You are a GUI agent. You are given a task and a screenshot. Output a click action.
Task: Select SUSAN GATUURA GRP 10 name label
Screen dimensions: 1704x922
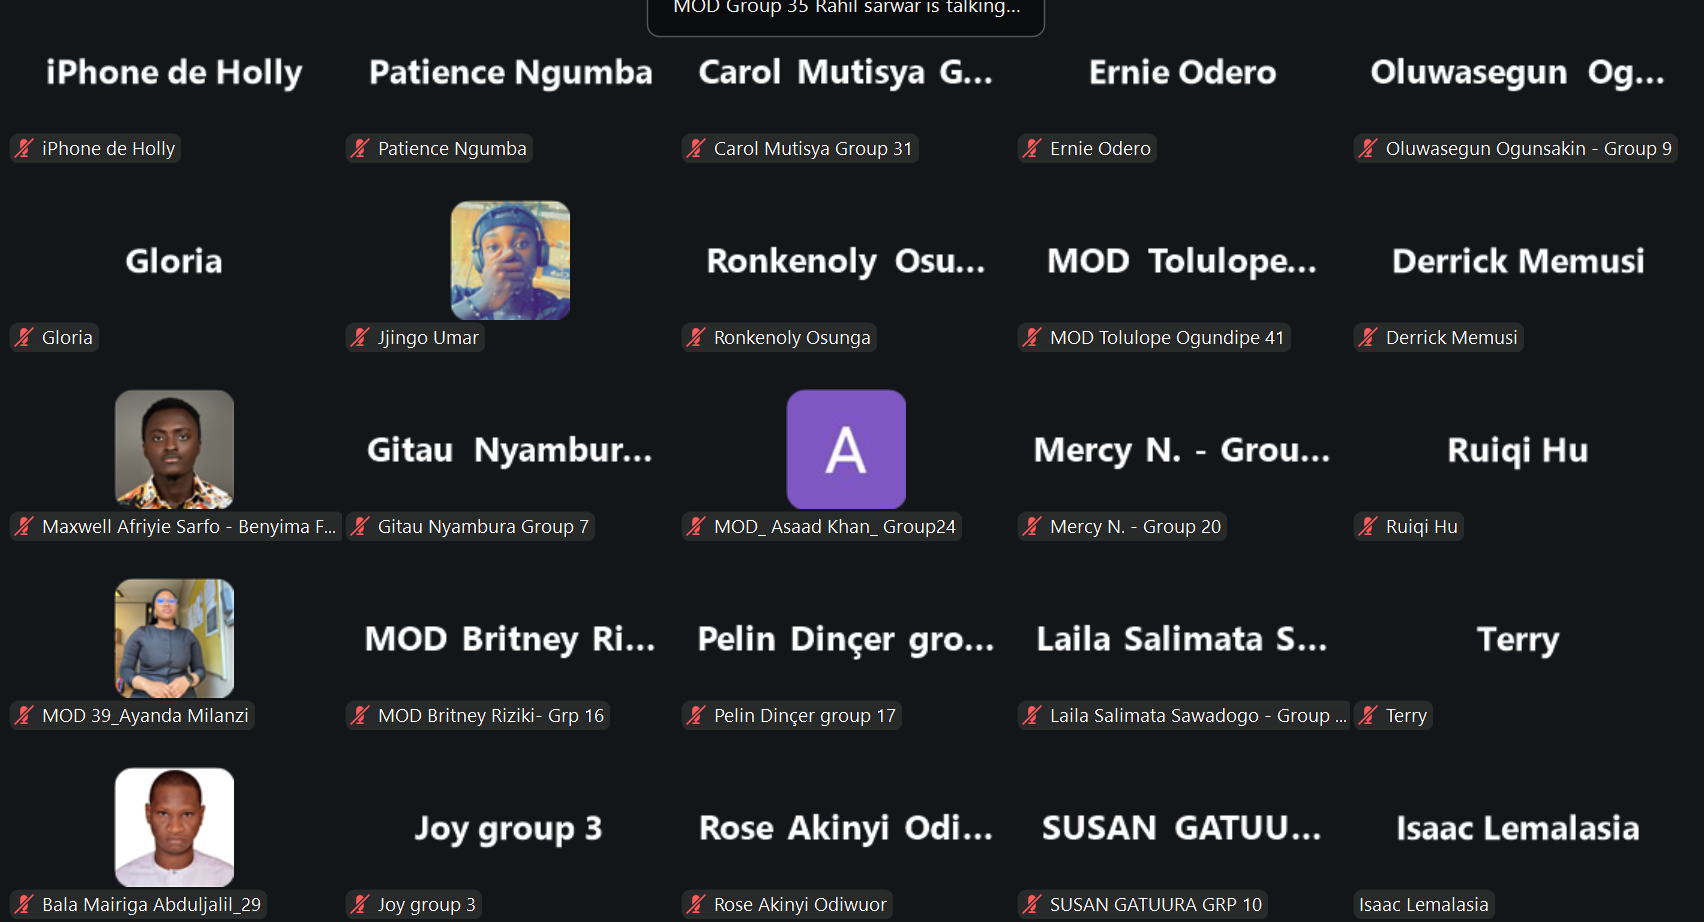pos(1155,905)
